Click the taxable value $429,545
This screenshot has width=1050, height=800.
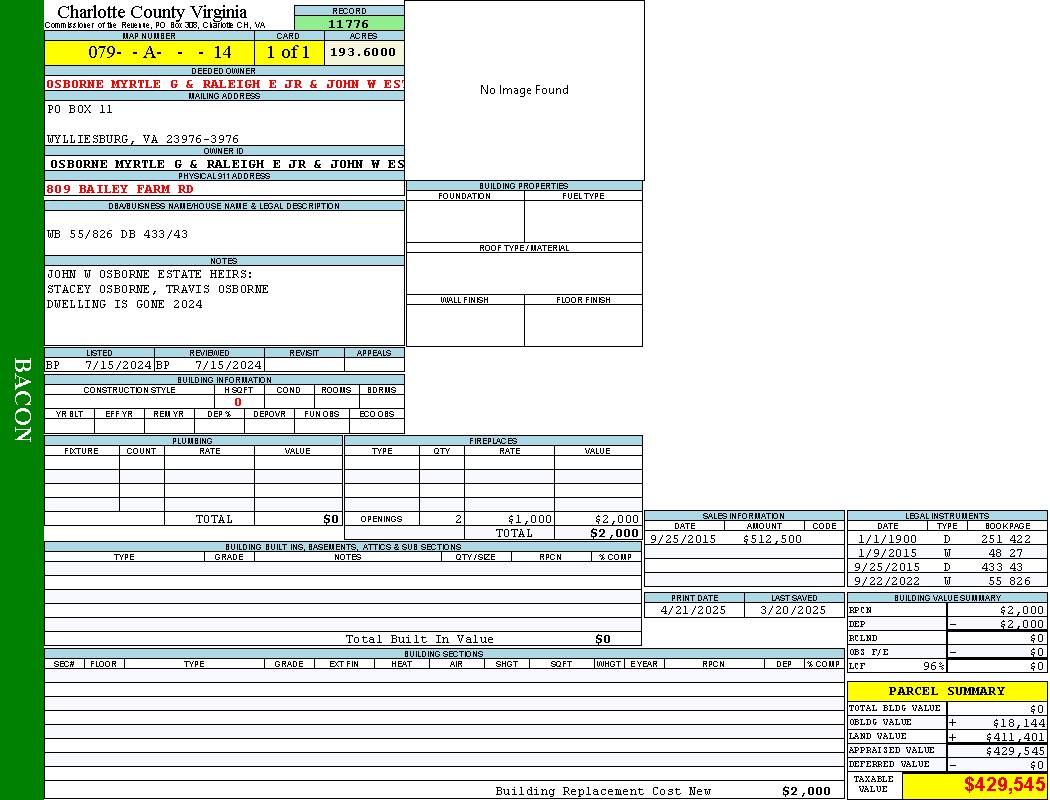click(x=974, y=786)
